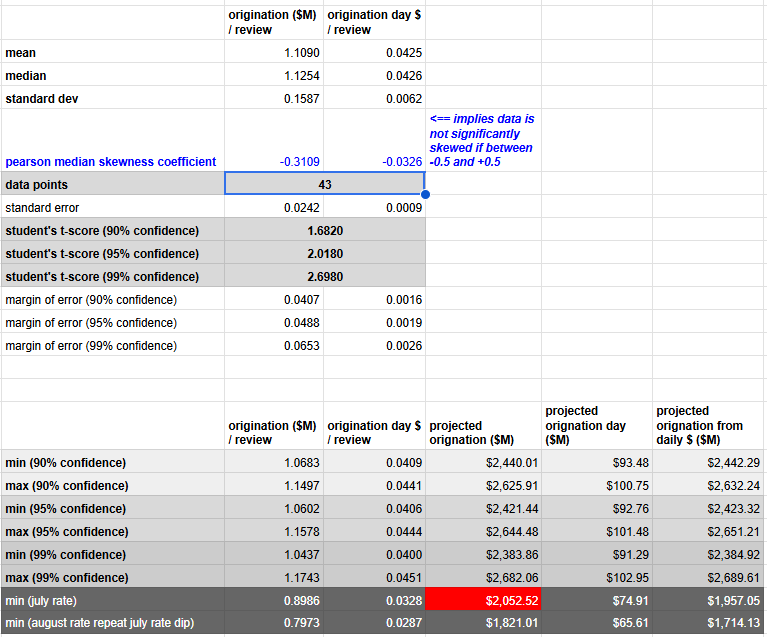Select the data points label cell
The height and width of the screenshot is (637, 767).
113,184
